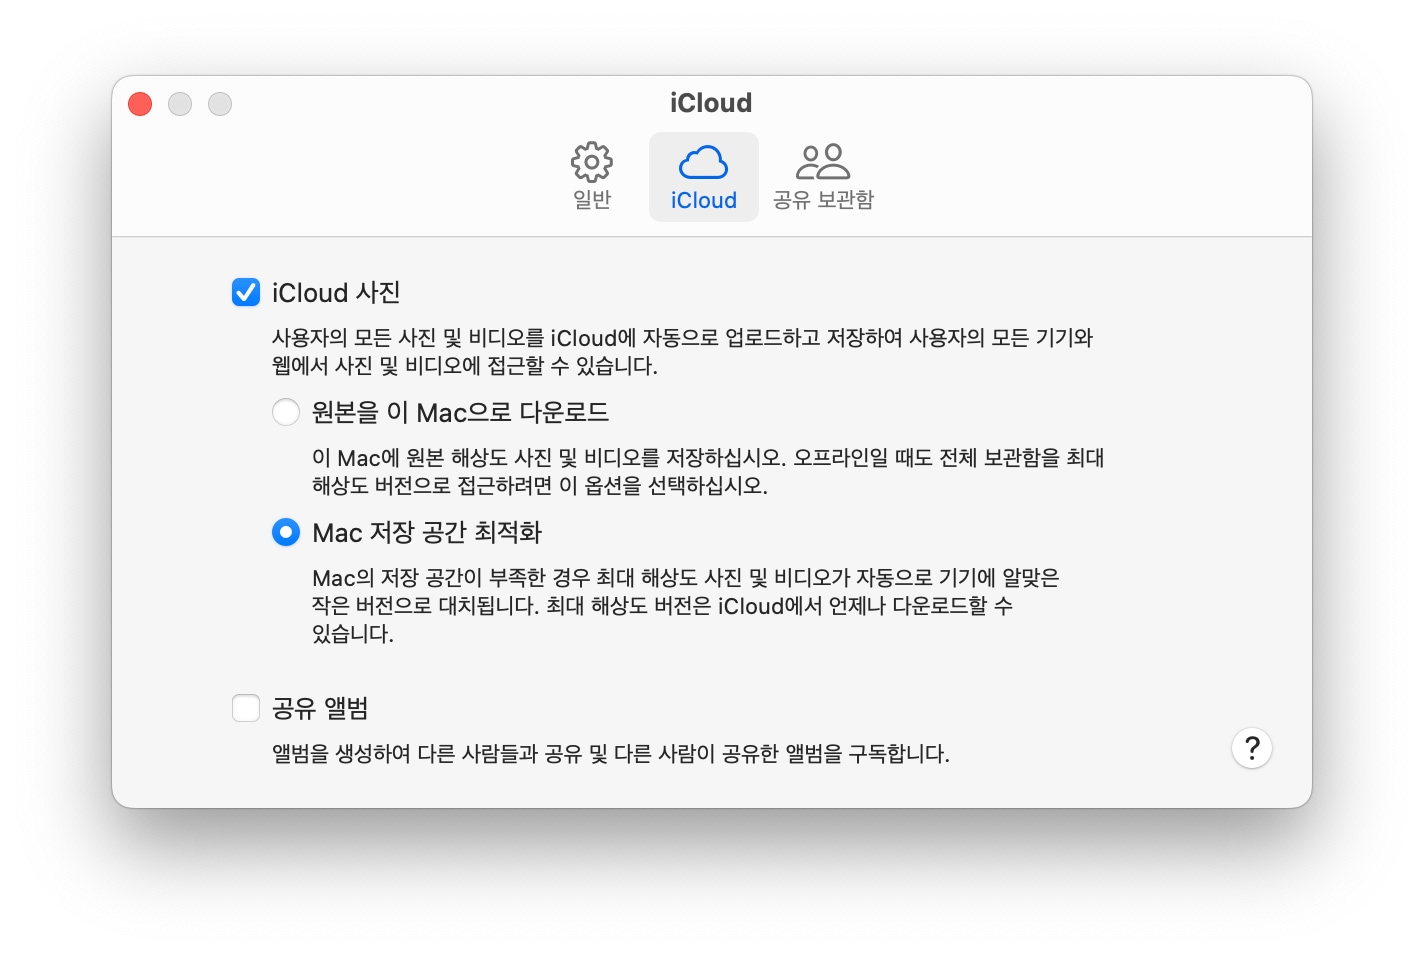1424x956 pixels.
Task: Uncheck the iCloud 사진 checkbox
Action: pos(246,292)
